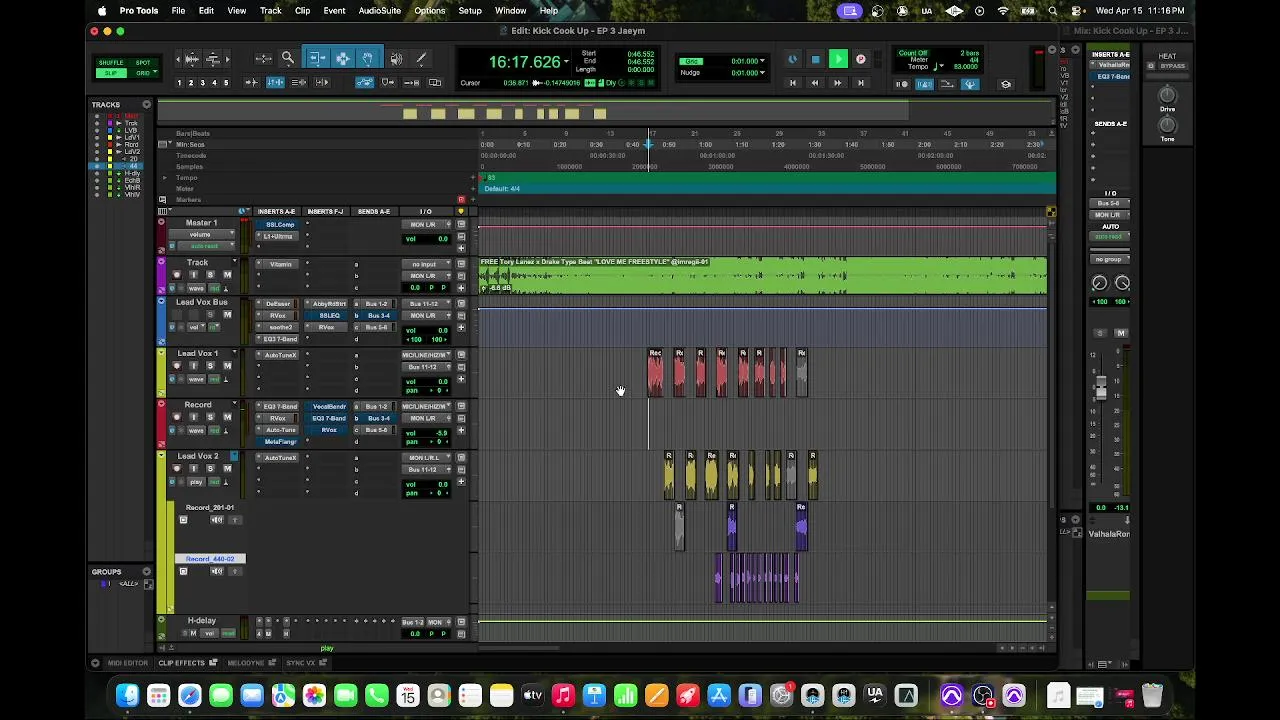This screenshot has width=1280, height=720.
Task: Open DeEsser insert on Lead Vox Bus
Action: point(279,304)
